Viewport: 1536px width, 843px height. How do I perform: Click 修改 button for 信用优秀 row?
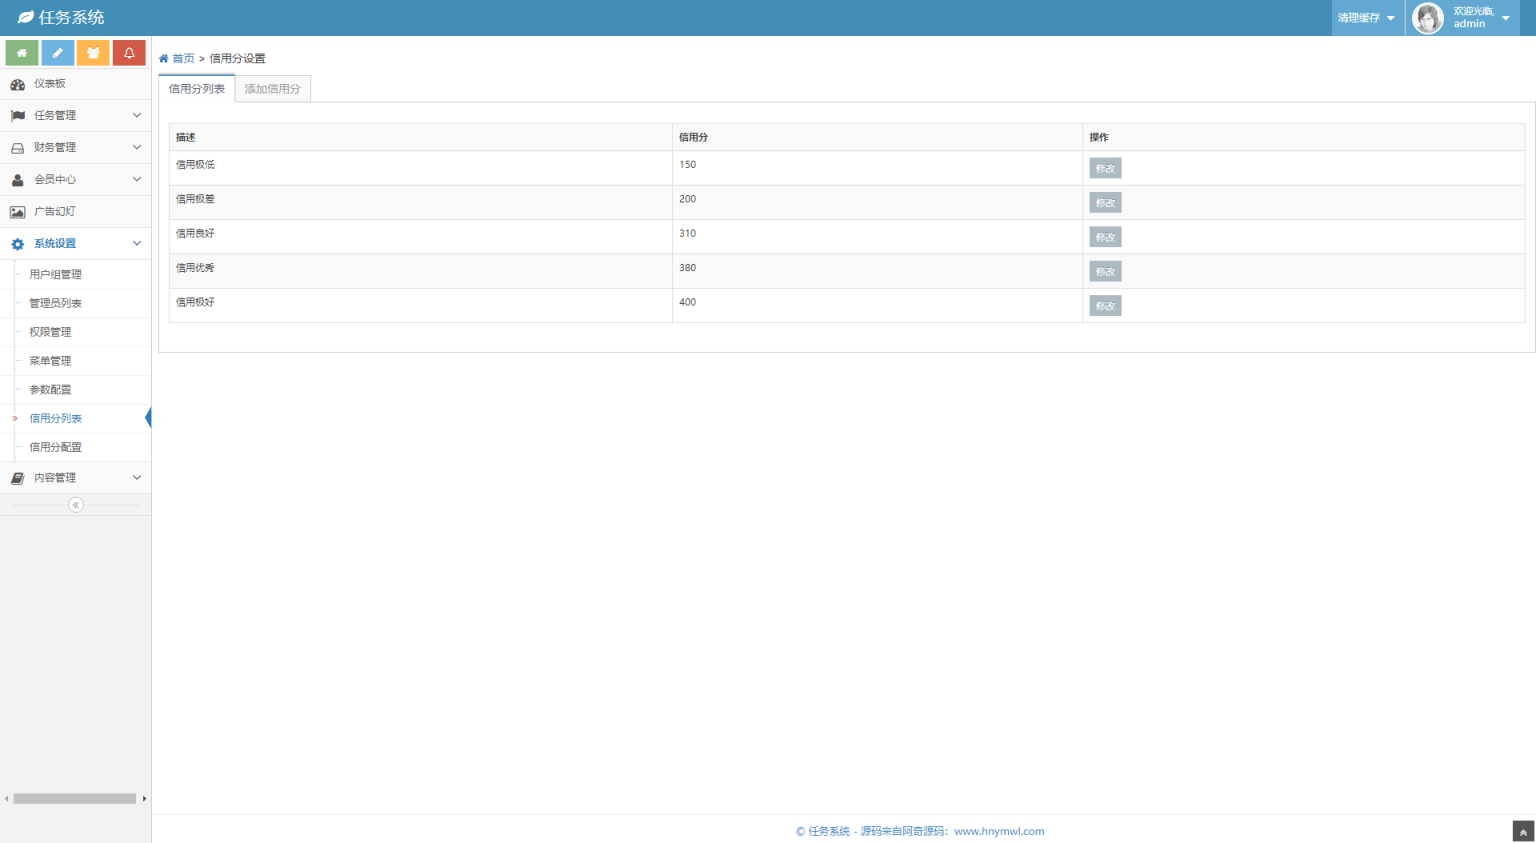(x=1105, y=271)
